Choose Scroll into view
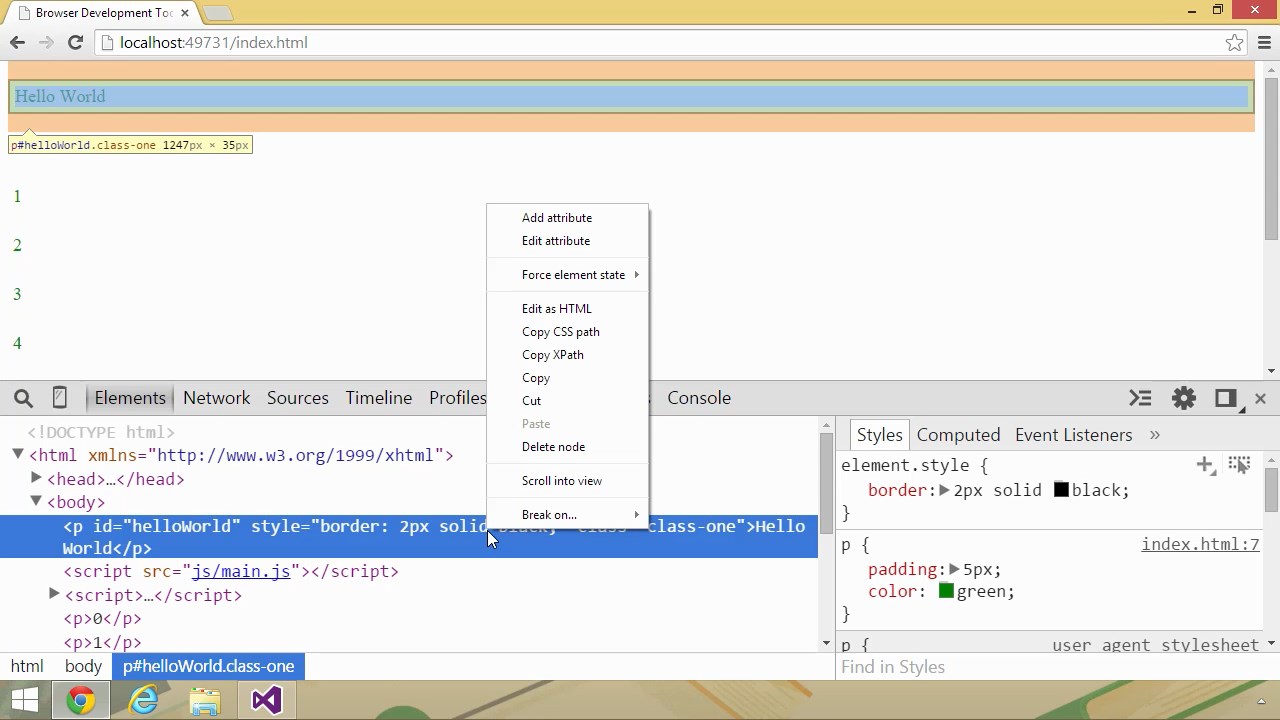Screen dimensions: 1280x720 568,481
